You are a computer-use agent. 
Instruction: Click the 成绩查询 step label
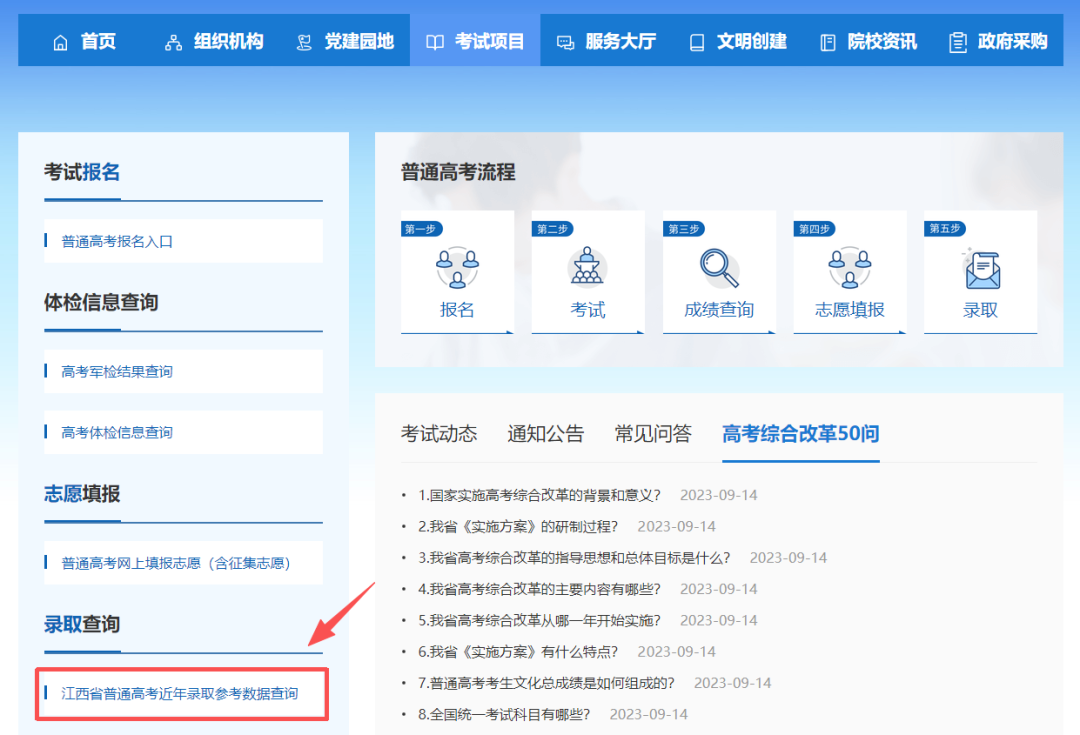[719, 310]
